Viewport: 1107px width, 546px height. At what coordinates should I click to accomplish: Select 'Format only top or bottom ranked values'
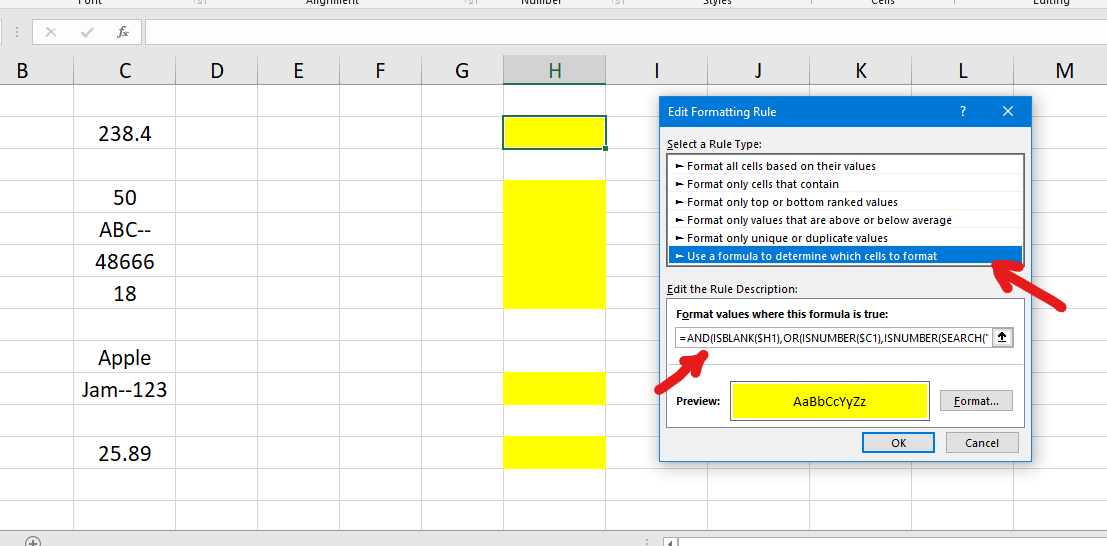pos(845,202)
